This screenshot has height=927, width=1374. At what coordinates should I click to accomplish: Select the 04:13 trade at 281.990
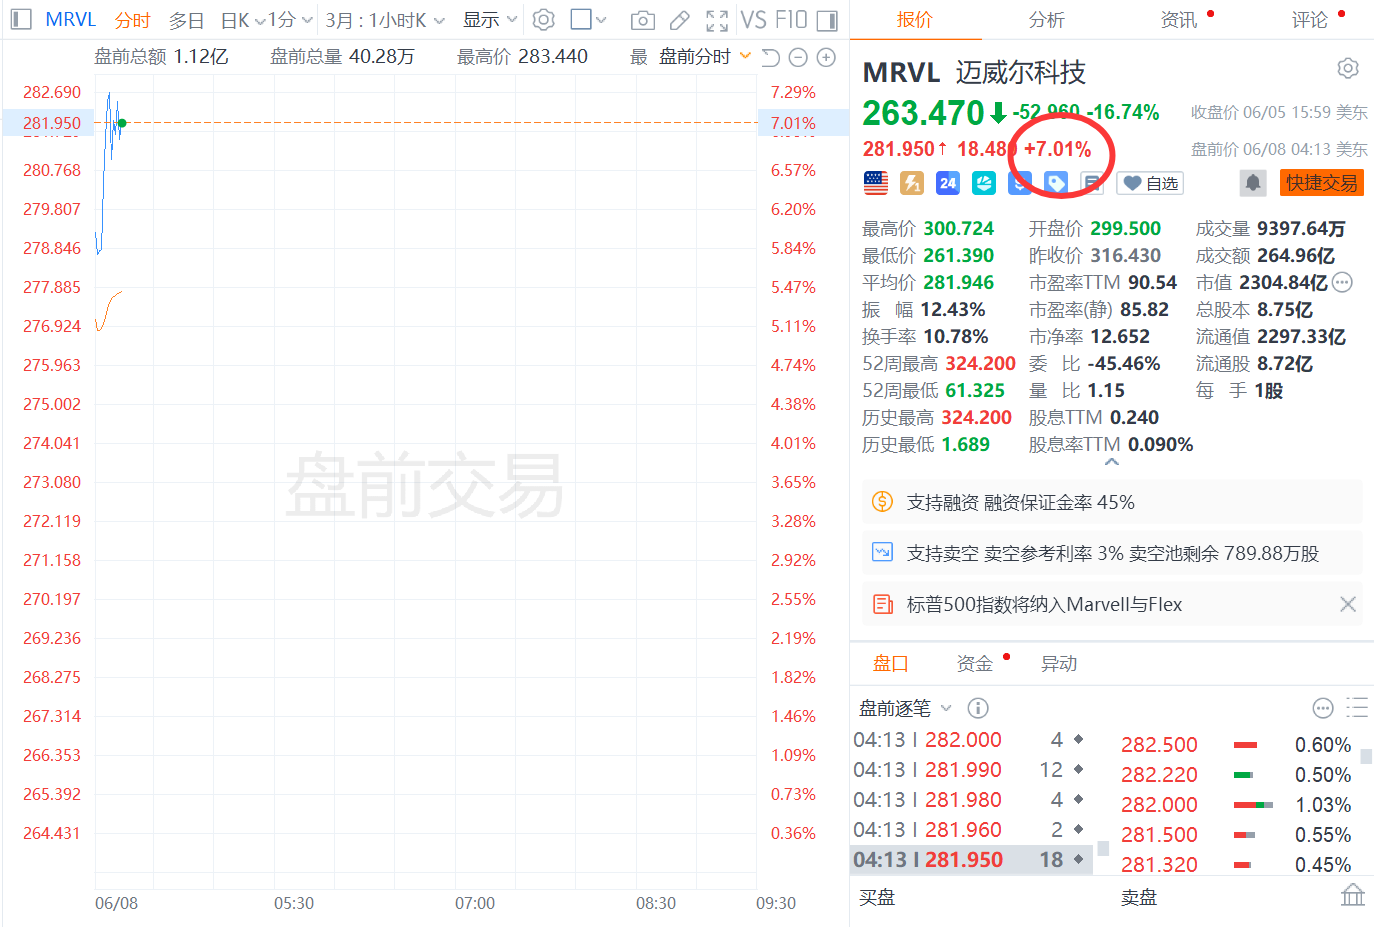pyautogui.click(x=969, y=770)
